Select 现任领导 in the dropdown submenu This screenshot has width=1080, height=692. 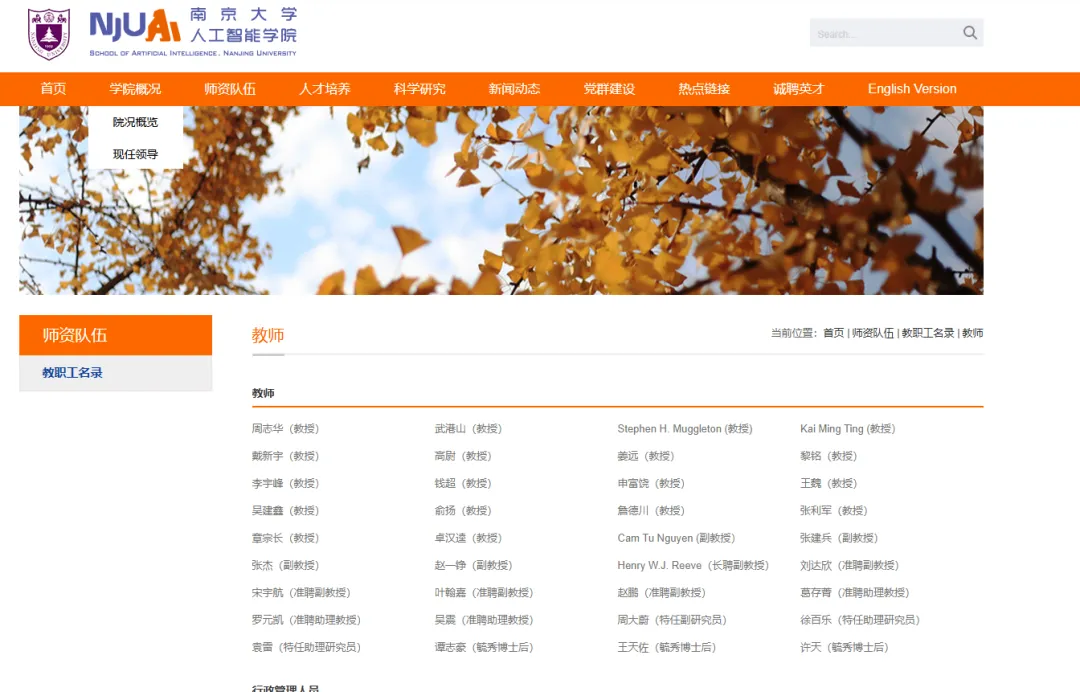[x=136, y=154]
